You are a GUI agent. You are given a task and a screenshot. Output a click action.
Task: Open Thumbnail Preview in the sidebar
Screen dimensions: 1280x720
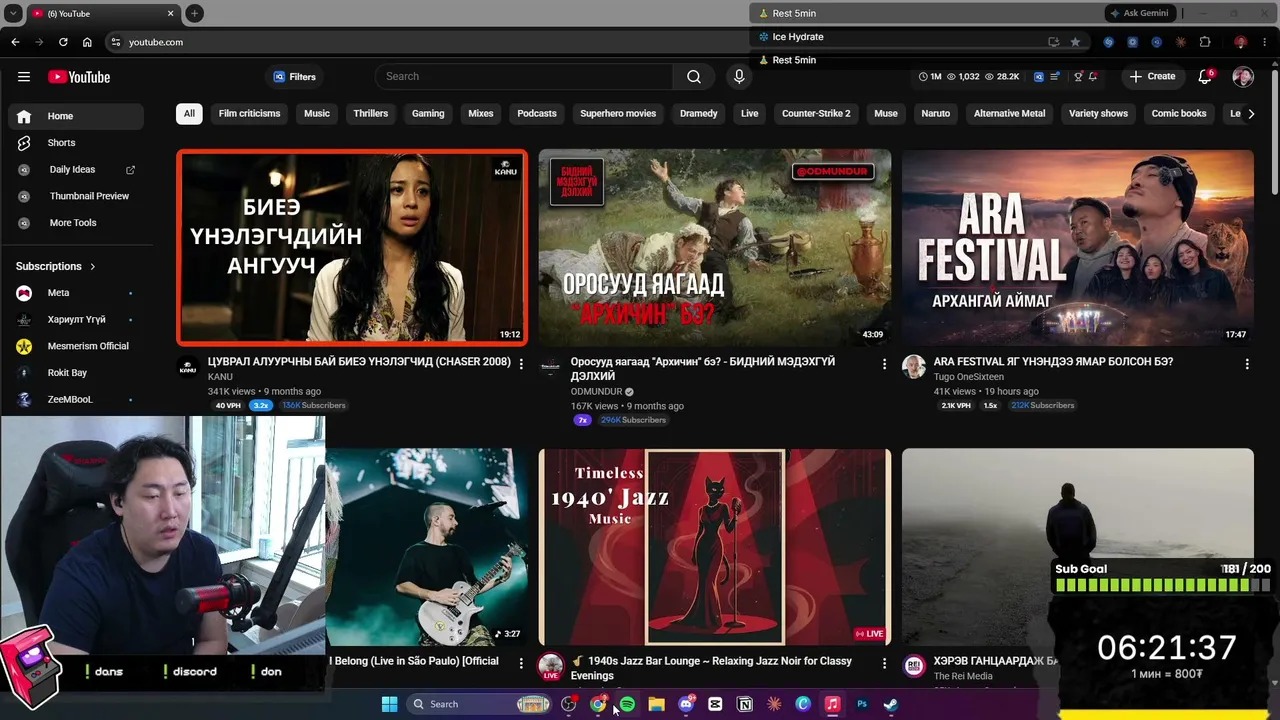tap(76, 196)
